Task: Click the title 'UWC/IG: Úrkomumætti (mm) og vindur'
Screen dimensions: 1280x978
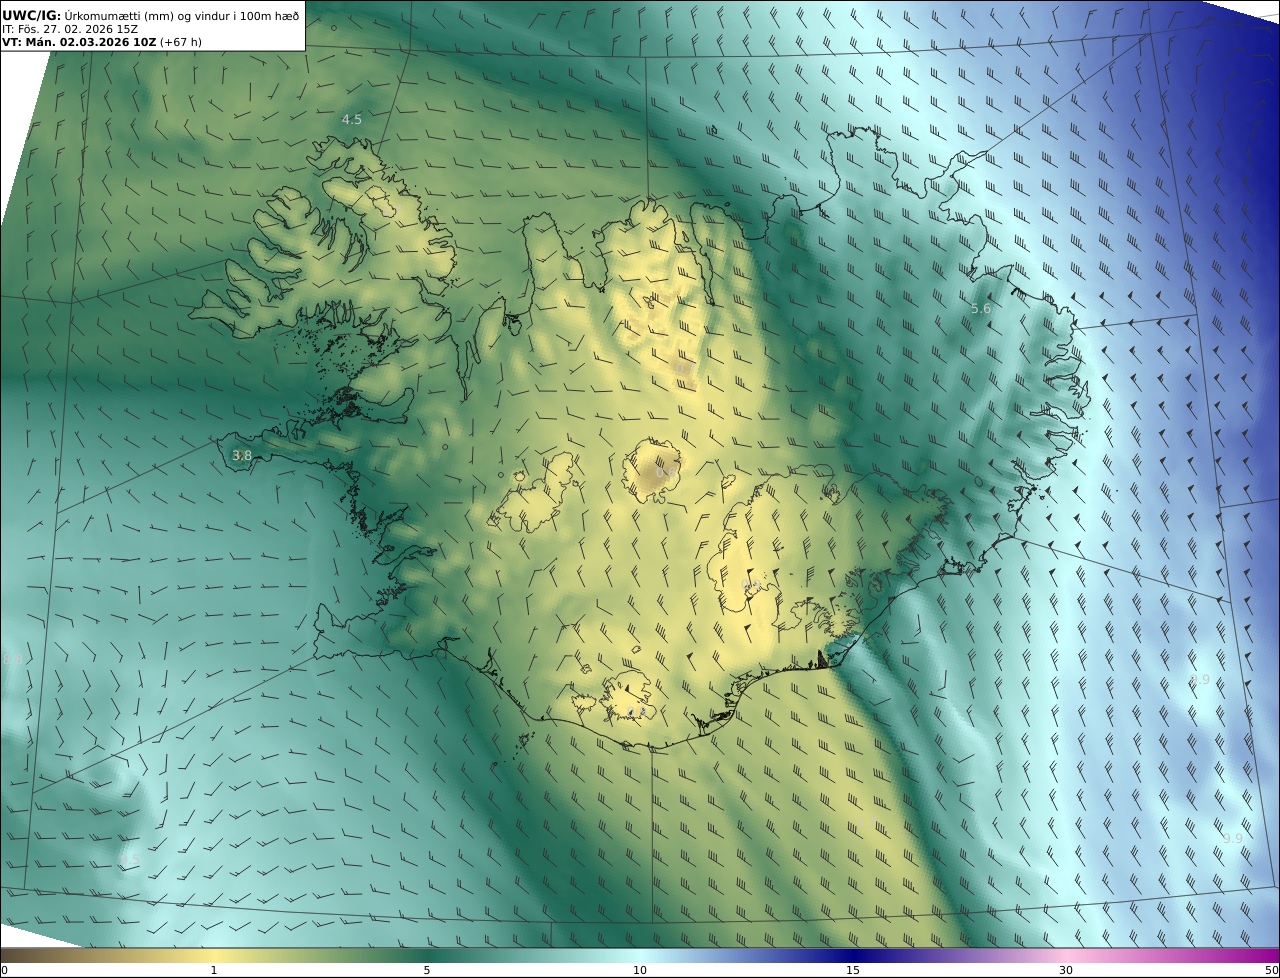Action: 151,15
